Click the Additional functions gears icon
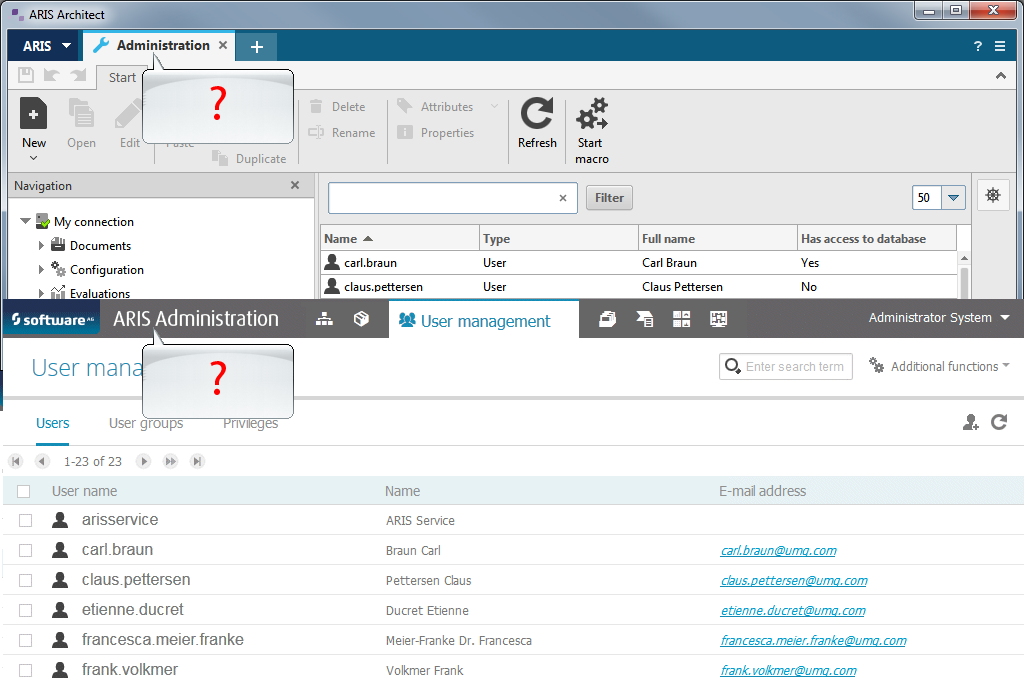The width and height of the screenshot is (1024, 682). (876, 365)
